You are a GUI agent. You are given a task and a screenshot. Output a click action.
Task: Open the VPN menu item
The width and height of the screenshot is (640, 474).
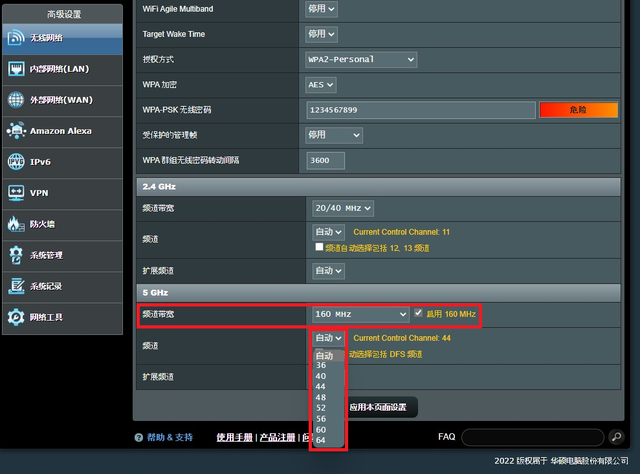pyautogui.click(x=62, y=194)
